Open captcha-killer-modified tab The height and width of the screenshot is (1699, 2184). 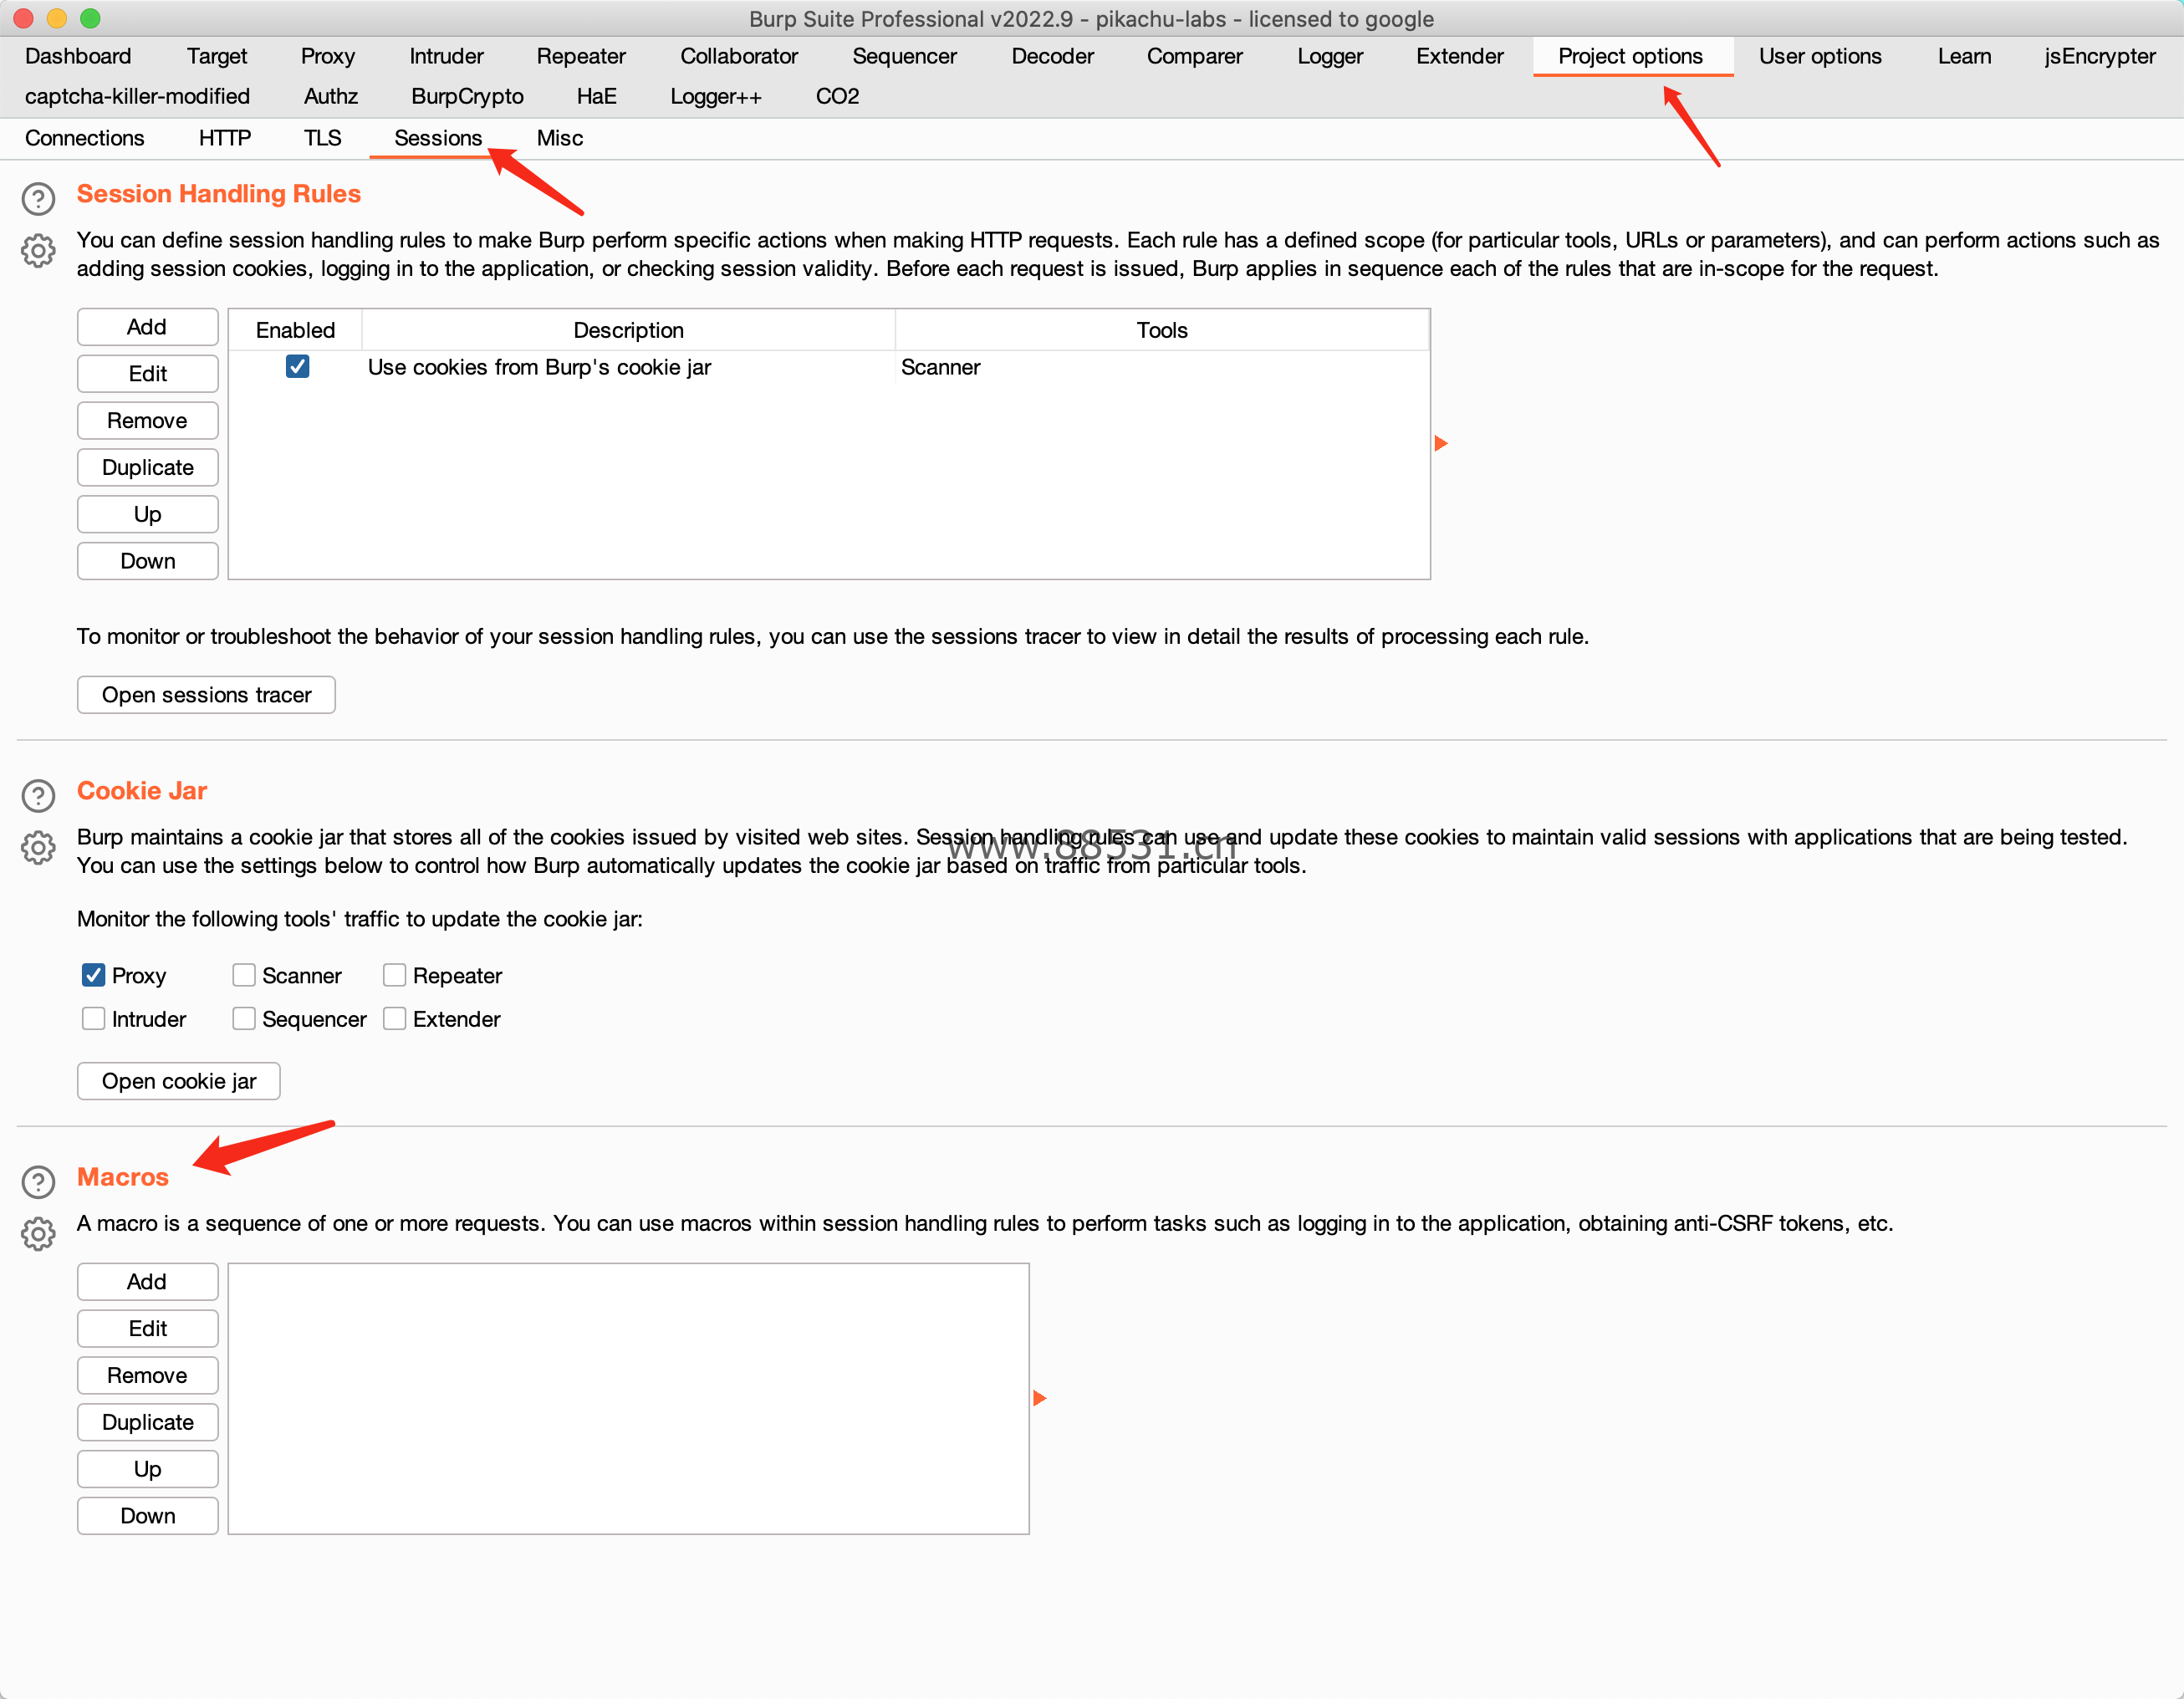click(x=138, y=96)
